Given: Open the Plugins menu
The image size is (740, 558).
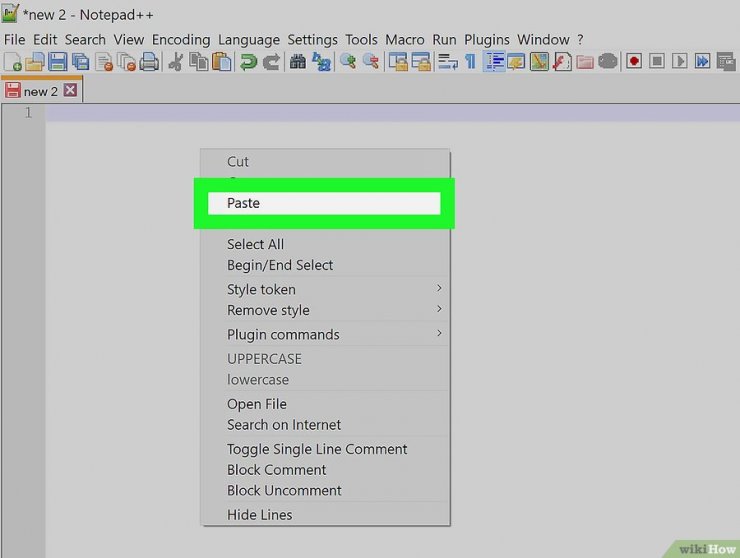Looking at the screenshot, I should (x=487, y=40).
